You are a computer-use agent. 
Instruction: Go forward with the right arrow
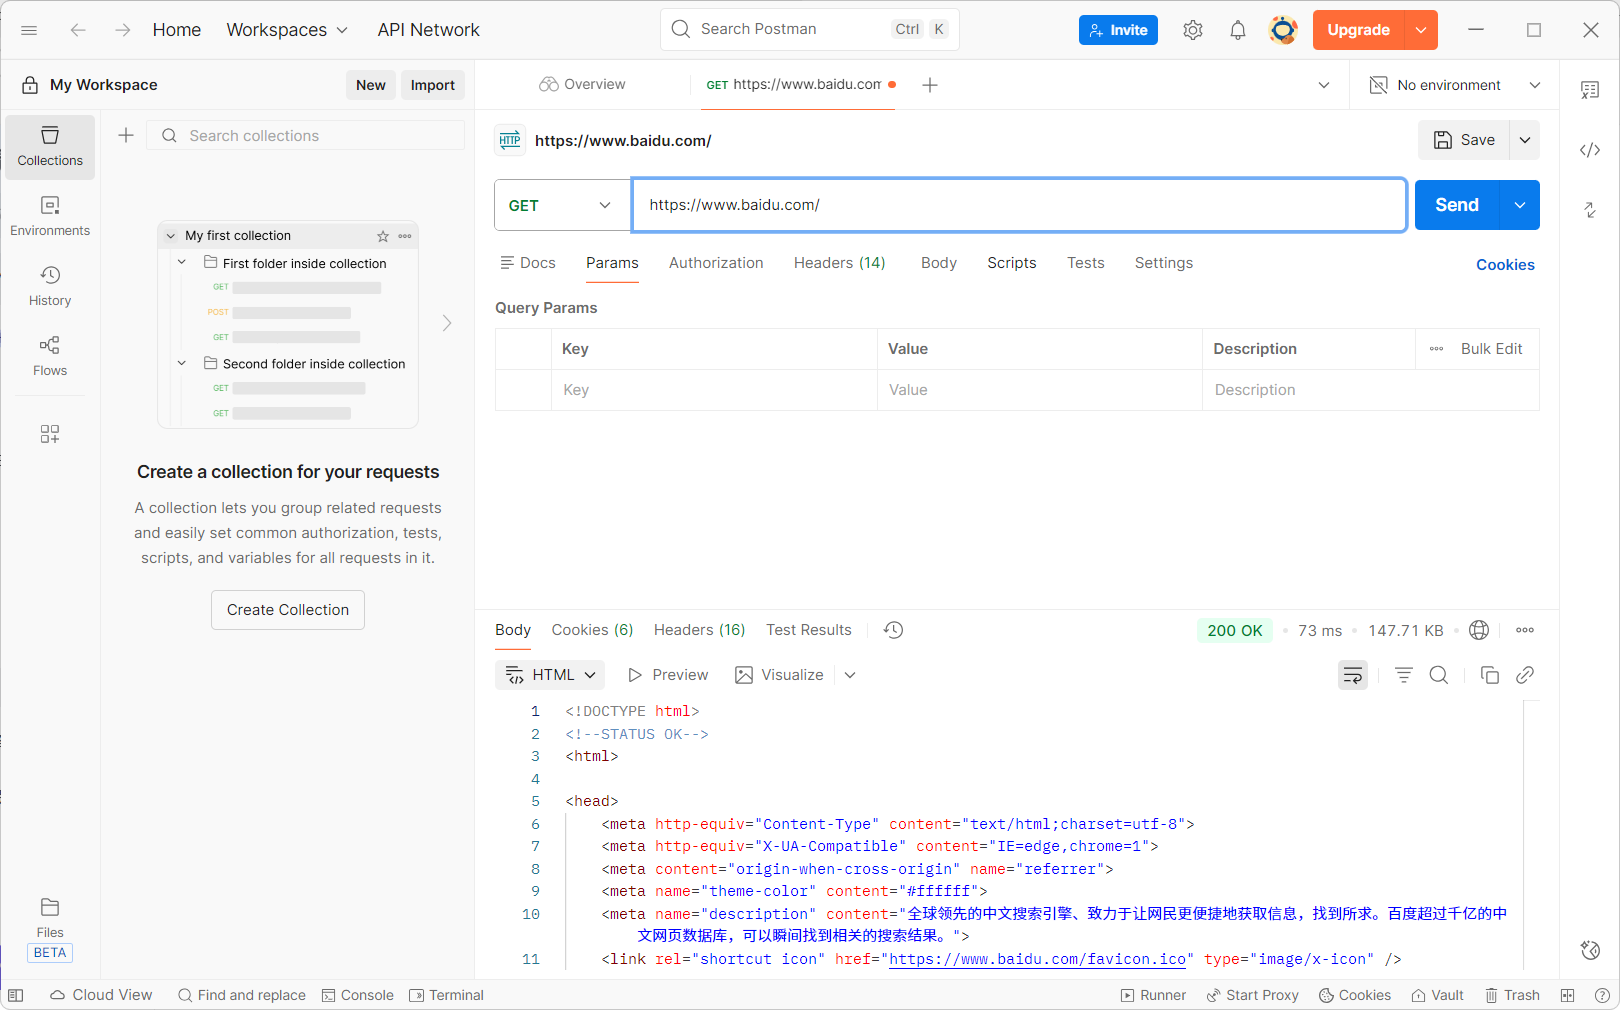(122, 30)
